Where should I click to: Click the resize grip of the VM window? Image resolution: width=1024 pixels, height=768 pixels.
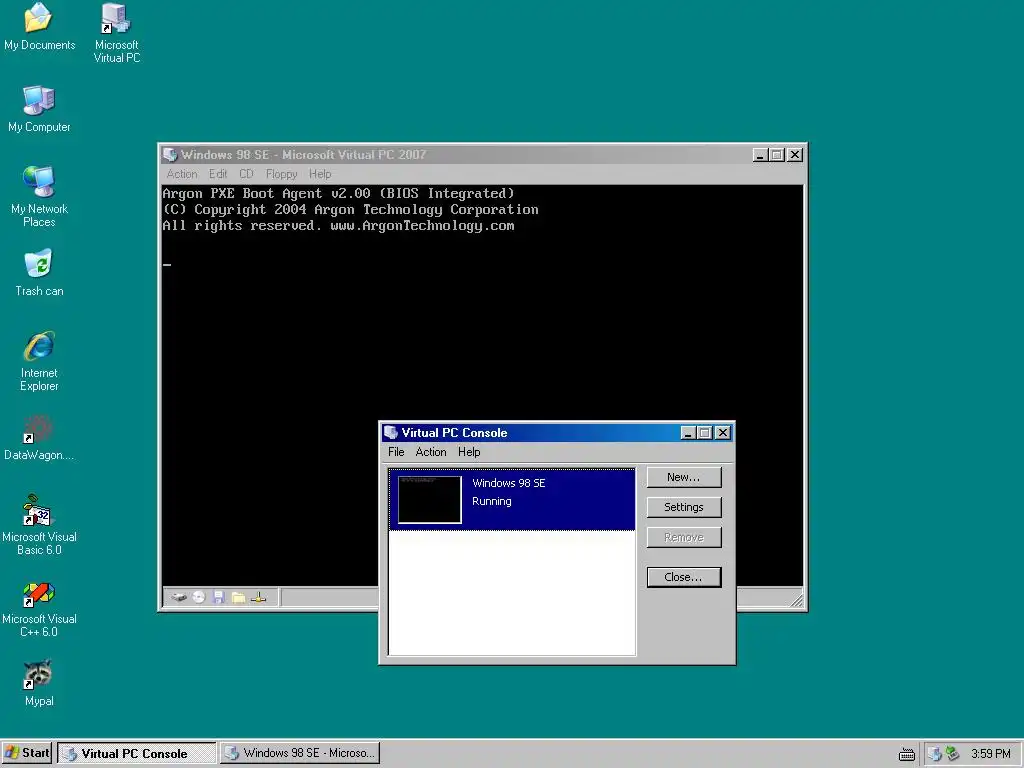click(797, 600)
